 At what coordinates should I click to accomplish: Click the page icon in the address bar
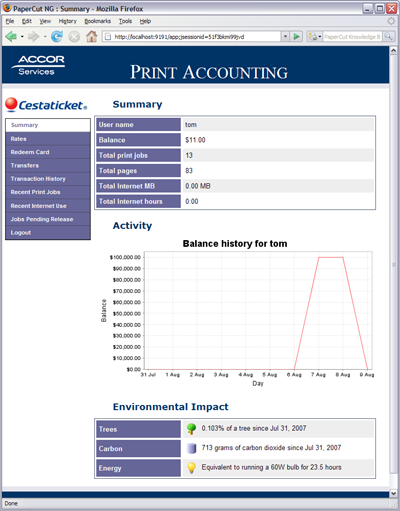click(108, 37)
